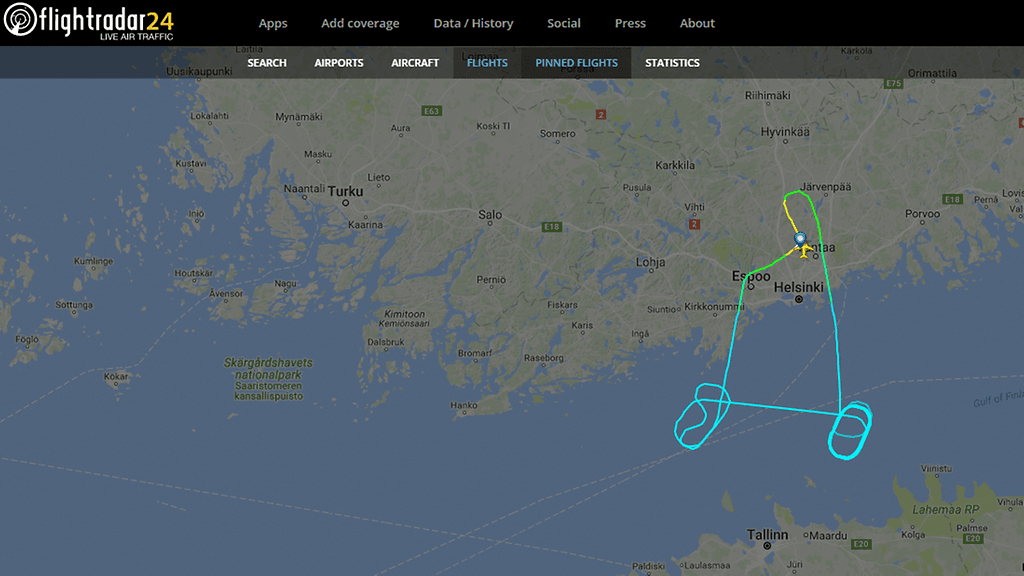
Task: Select the yellow airplane icon near Vantaa
Action: point(804,249)
